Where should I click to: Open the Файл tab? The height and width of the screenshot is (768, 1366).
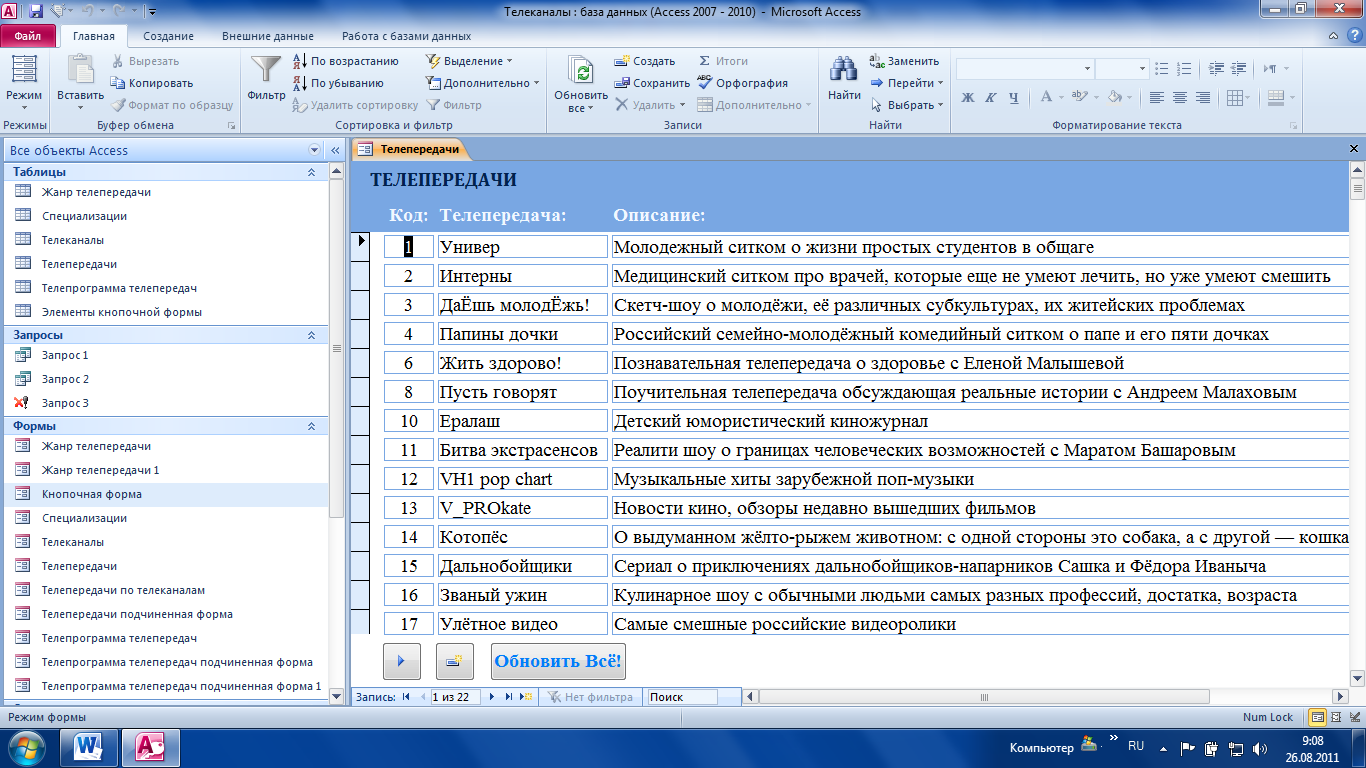[x=27, y=36]
